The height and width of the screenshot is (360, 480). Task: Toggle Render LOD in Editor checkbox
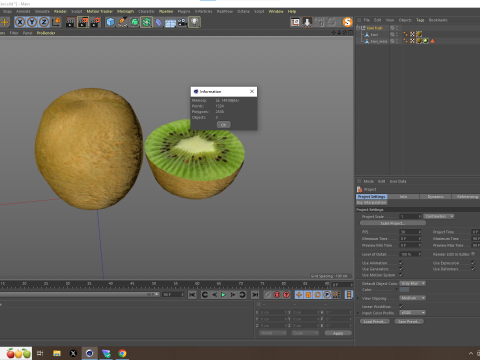point(473,254)
